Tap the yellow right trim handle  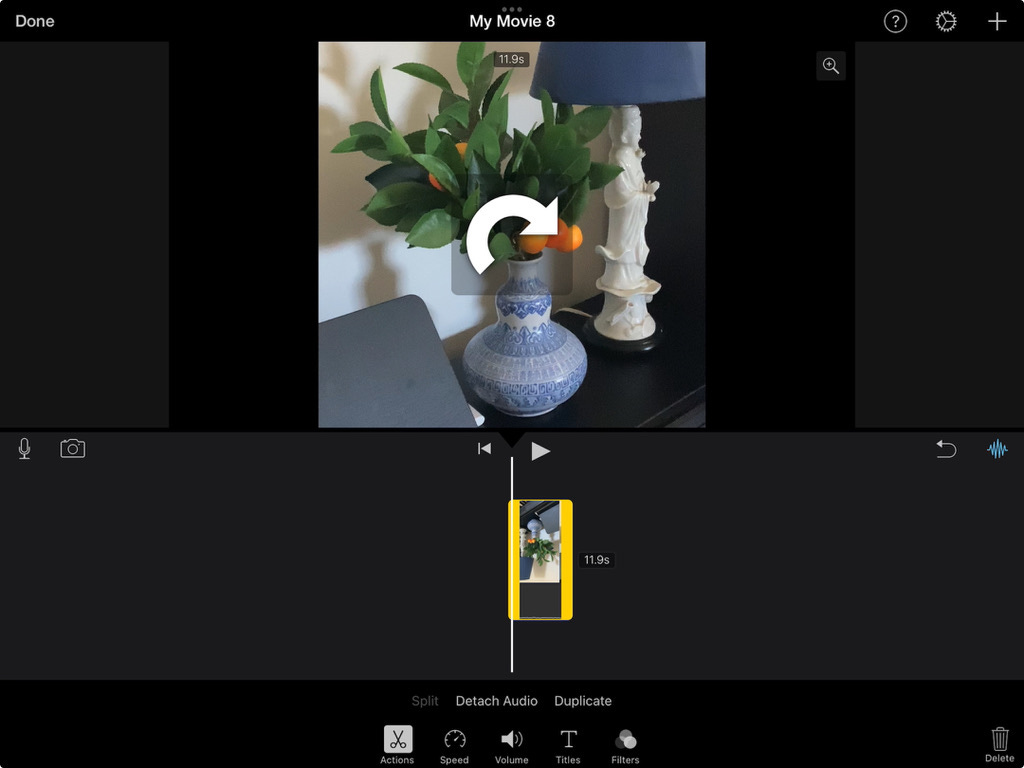pos(567,560)
